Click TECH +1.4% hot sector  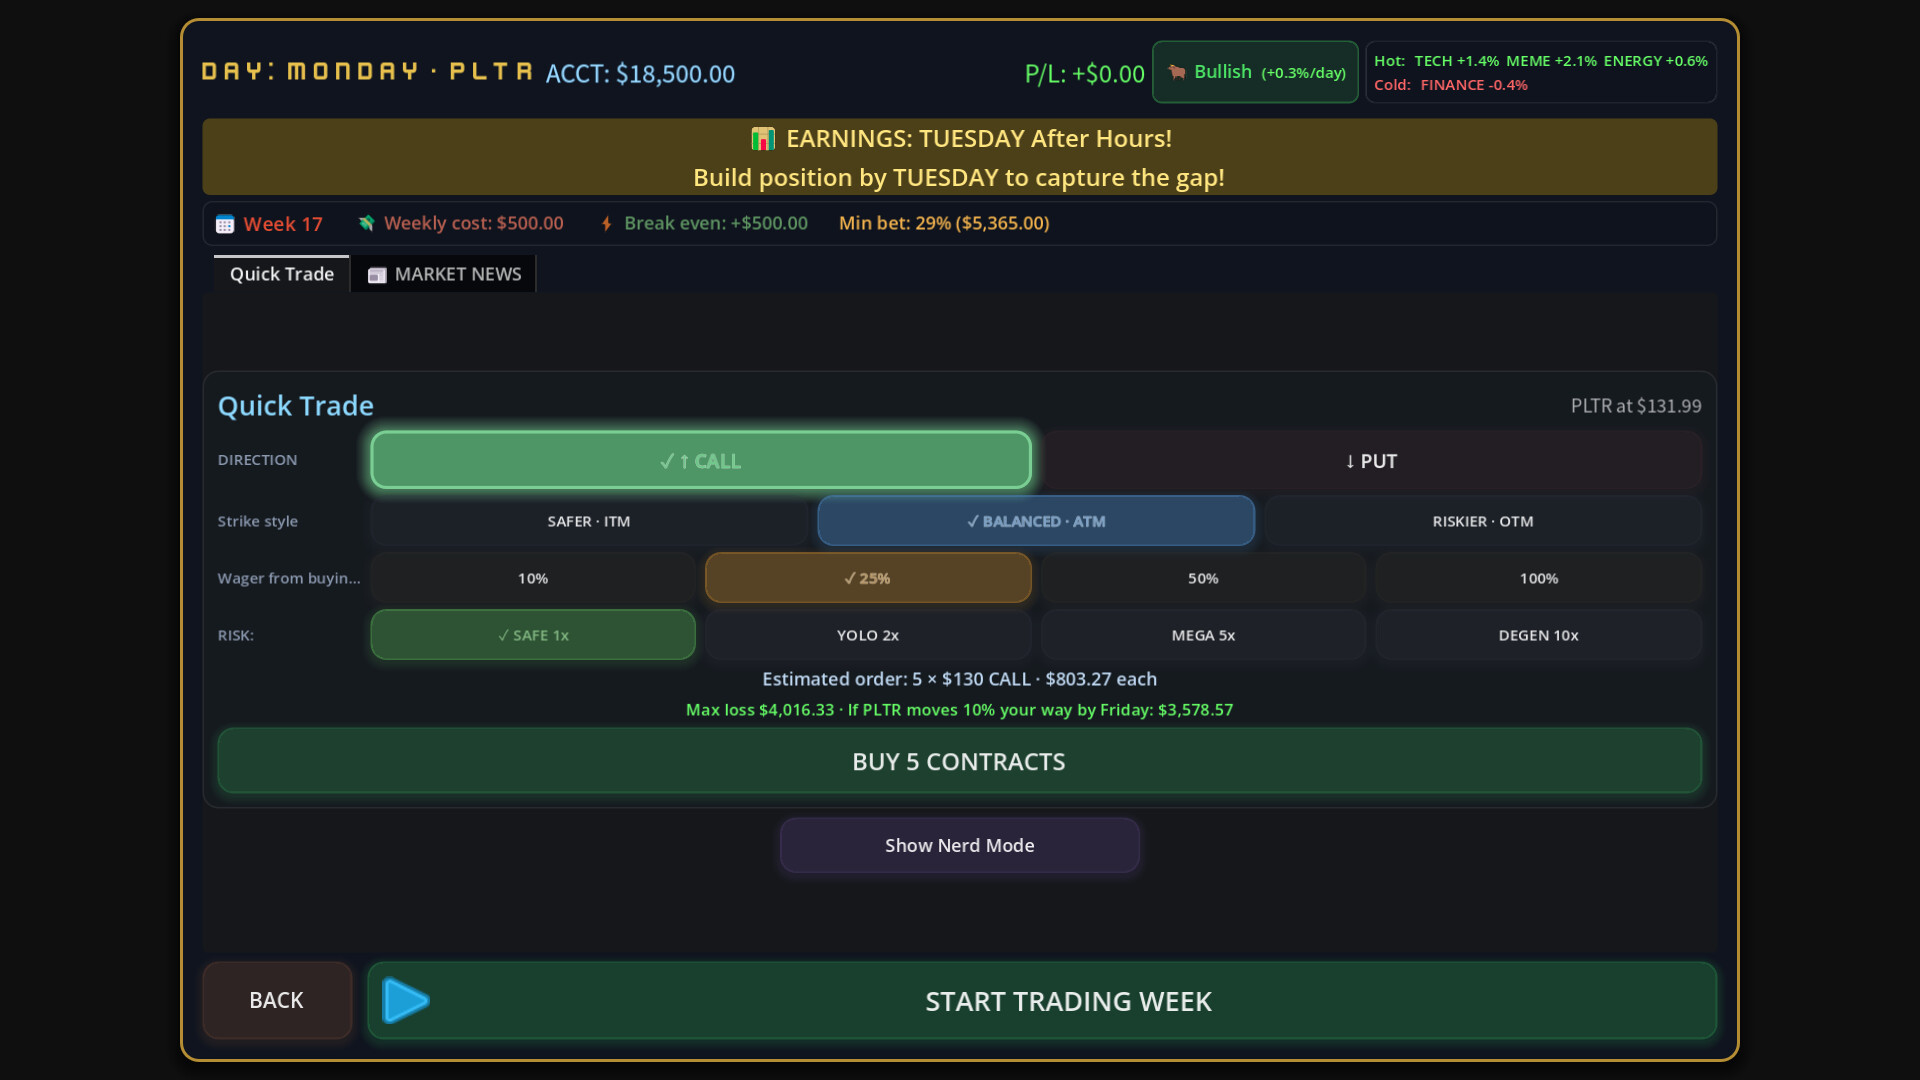coord(1456,61)
